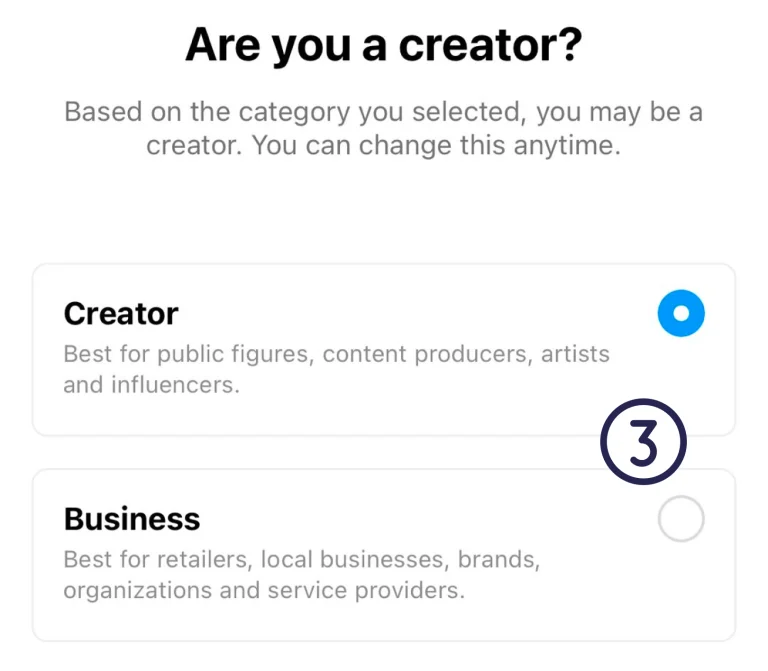This screenshot has width=768, height=671.
Task: Choose the Business radio button
Action: [x=681, y=520]
